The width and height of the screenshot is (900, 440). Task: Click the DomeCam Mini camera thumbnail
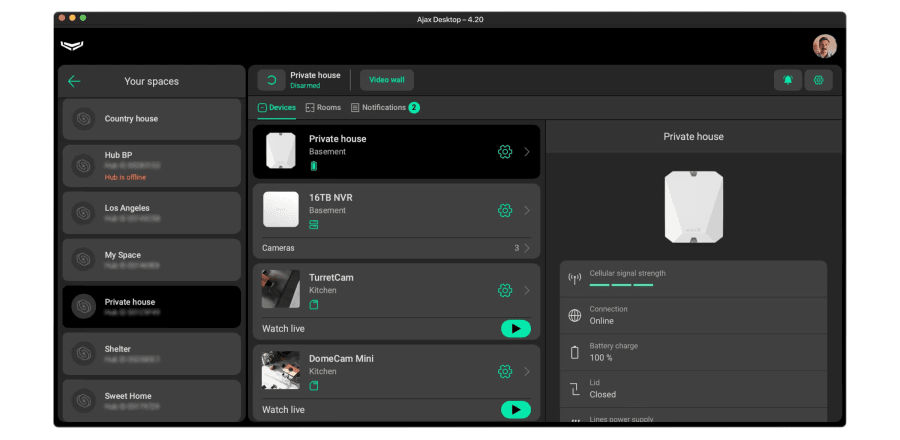[x=281, y=370]
